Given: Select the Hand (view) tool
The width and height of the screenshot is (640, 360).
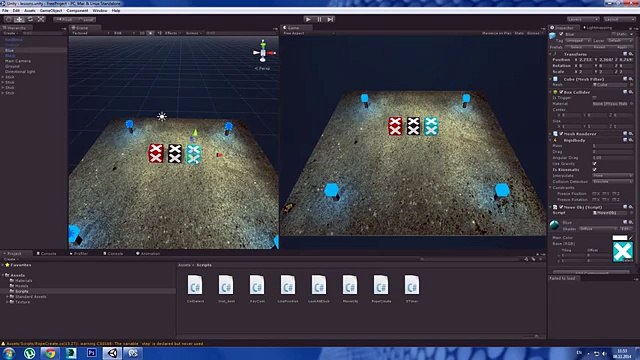Looking at the screenshot, I should tap(9, 19).
